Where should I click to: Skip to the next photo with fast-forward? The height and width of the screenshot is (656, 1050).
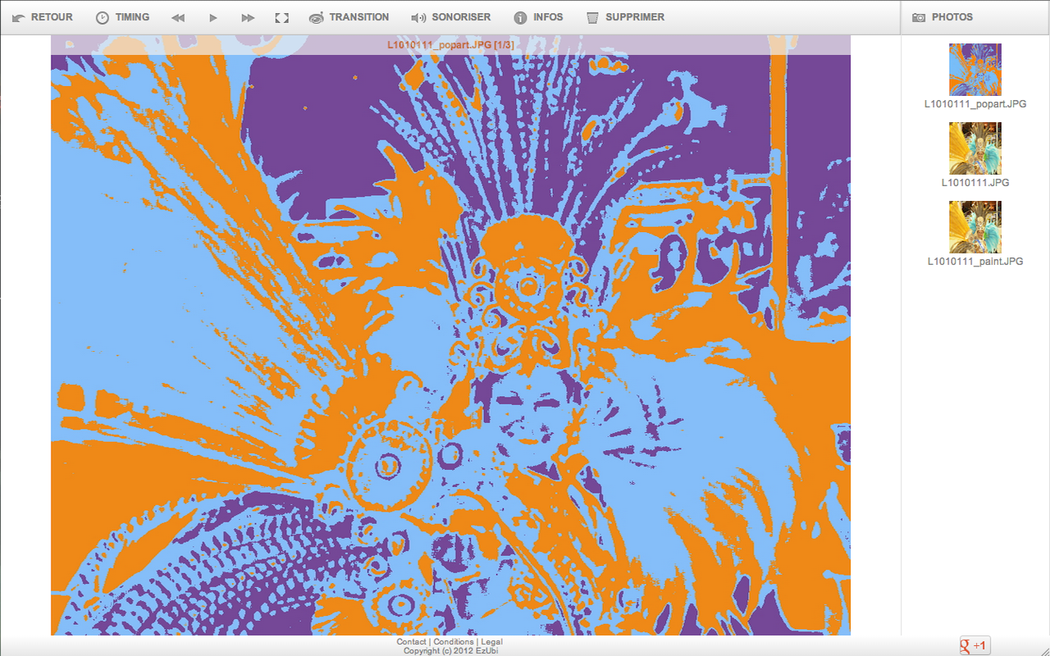pos(248,18)
